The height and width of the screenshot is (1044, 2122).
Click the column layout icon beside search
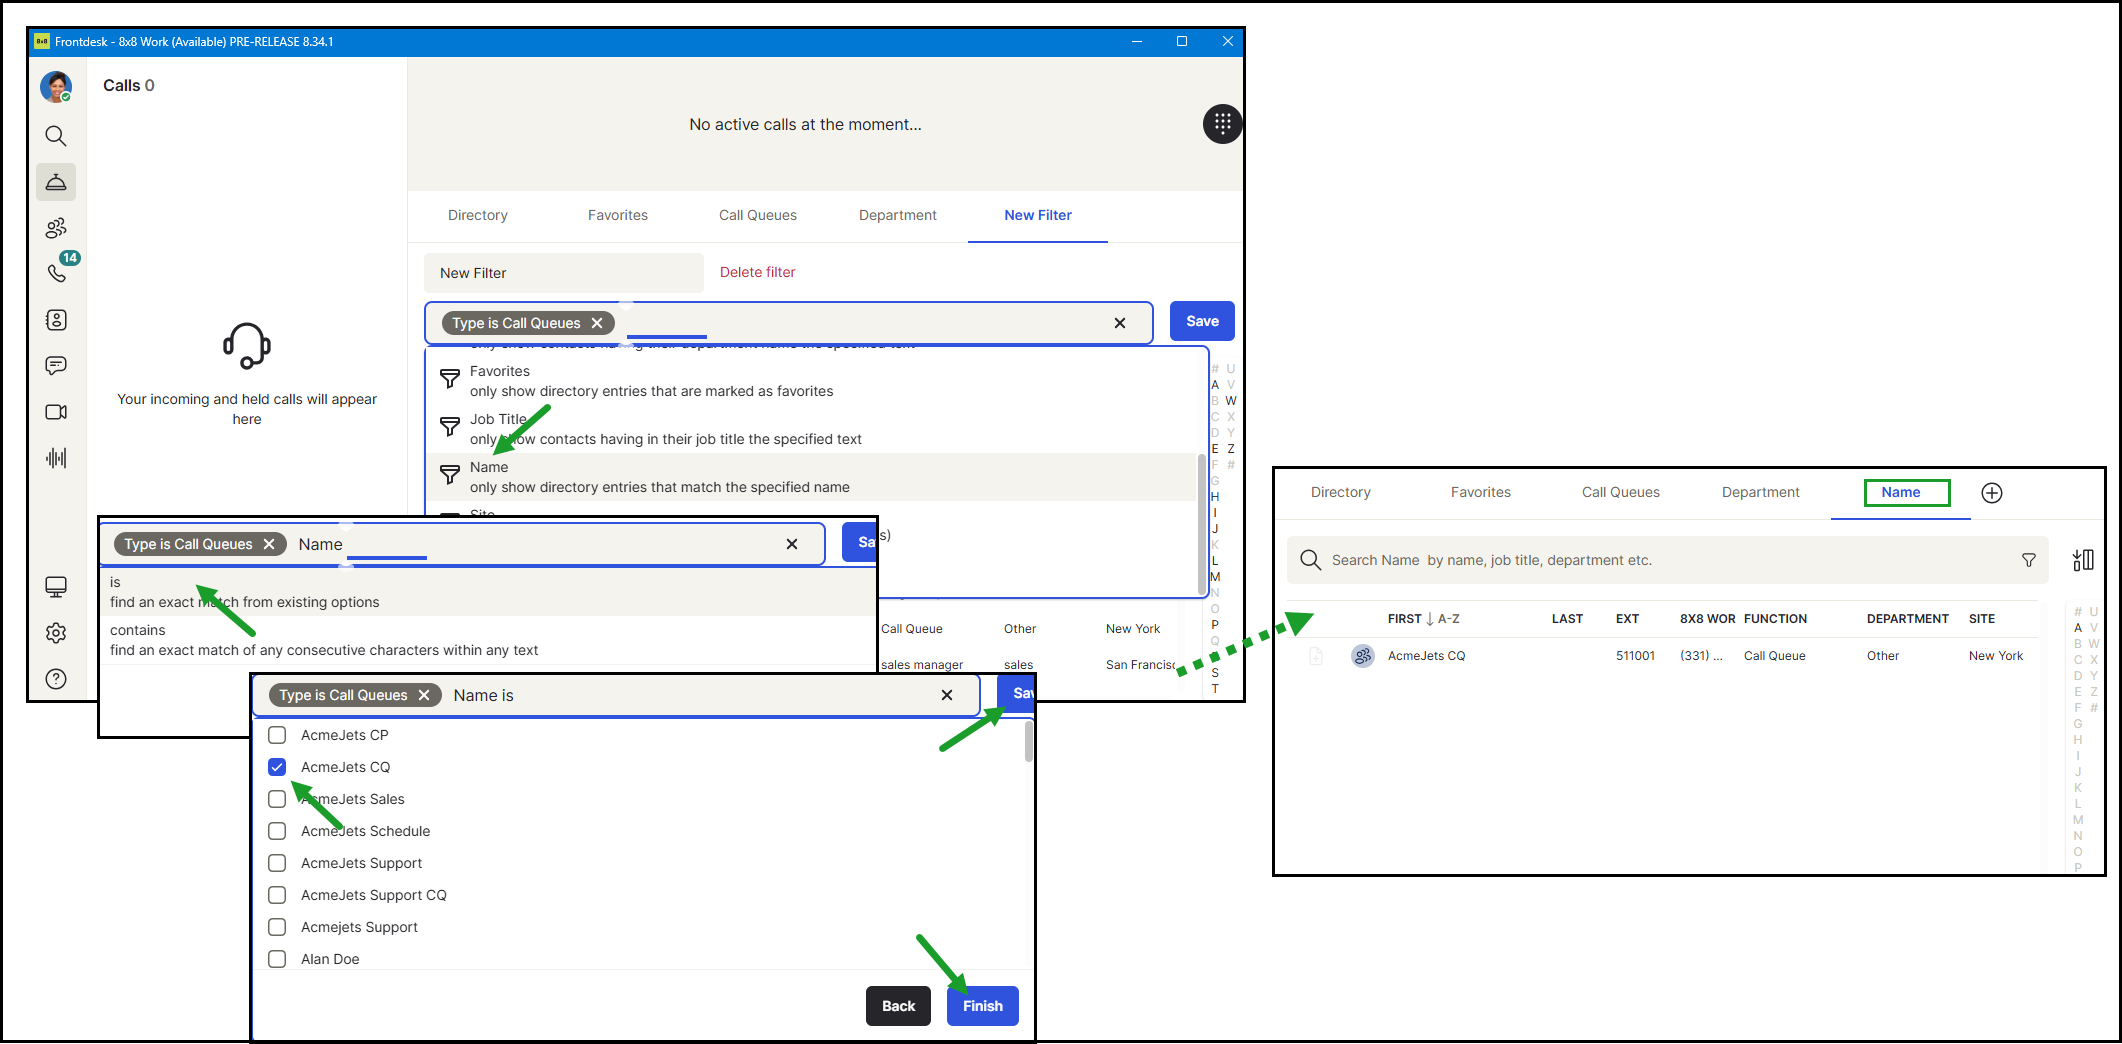click(2083, 560)
